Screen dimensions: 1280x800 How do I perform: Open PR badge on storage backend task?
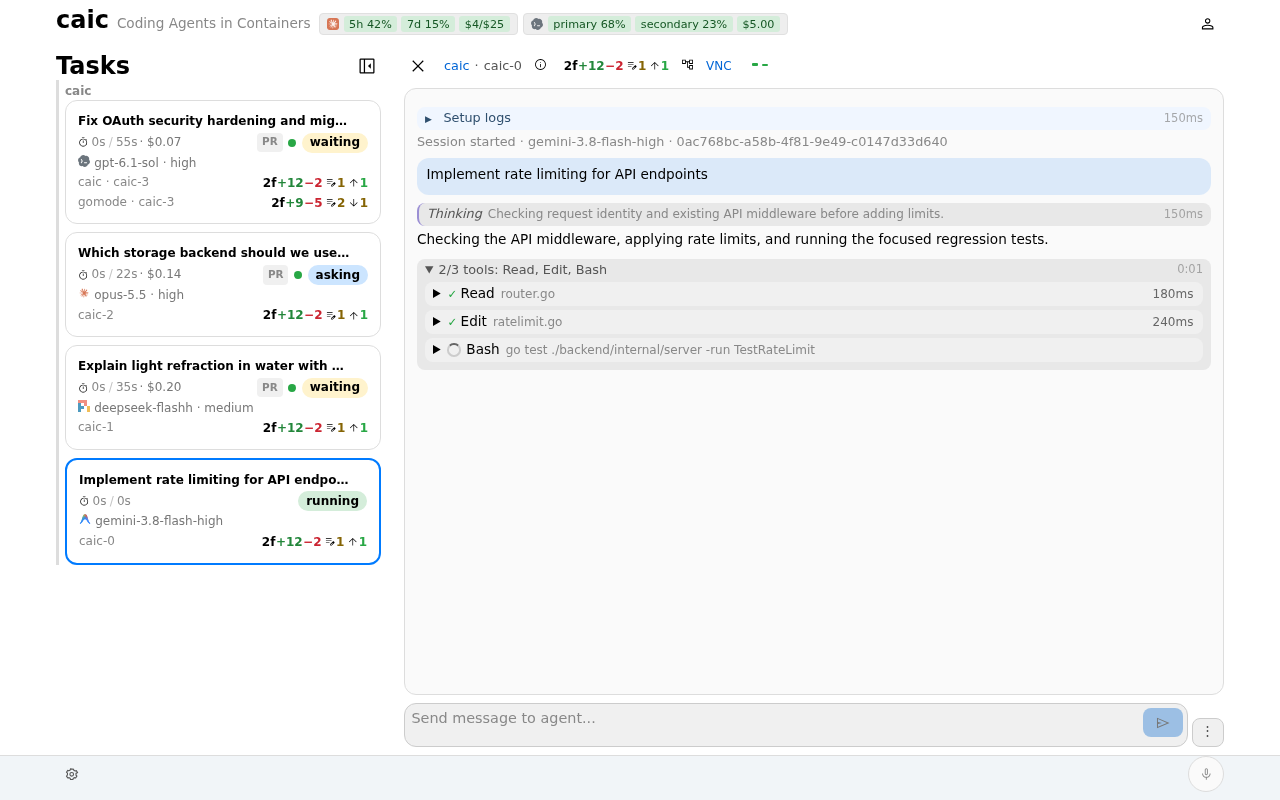point(276,275)
